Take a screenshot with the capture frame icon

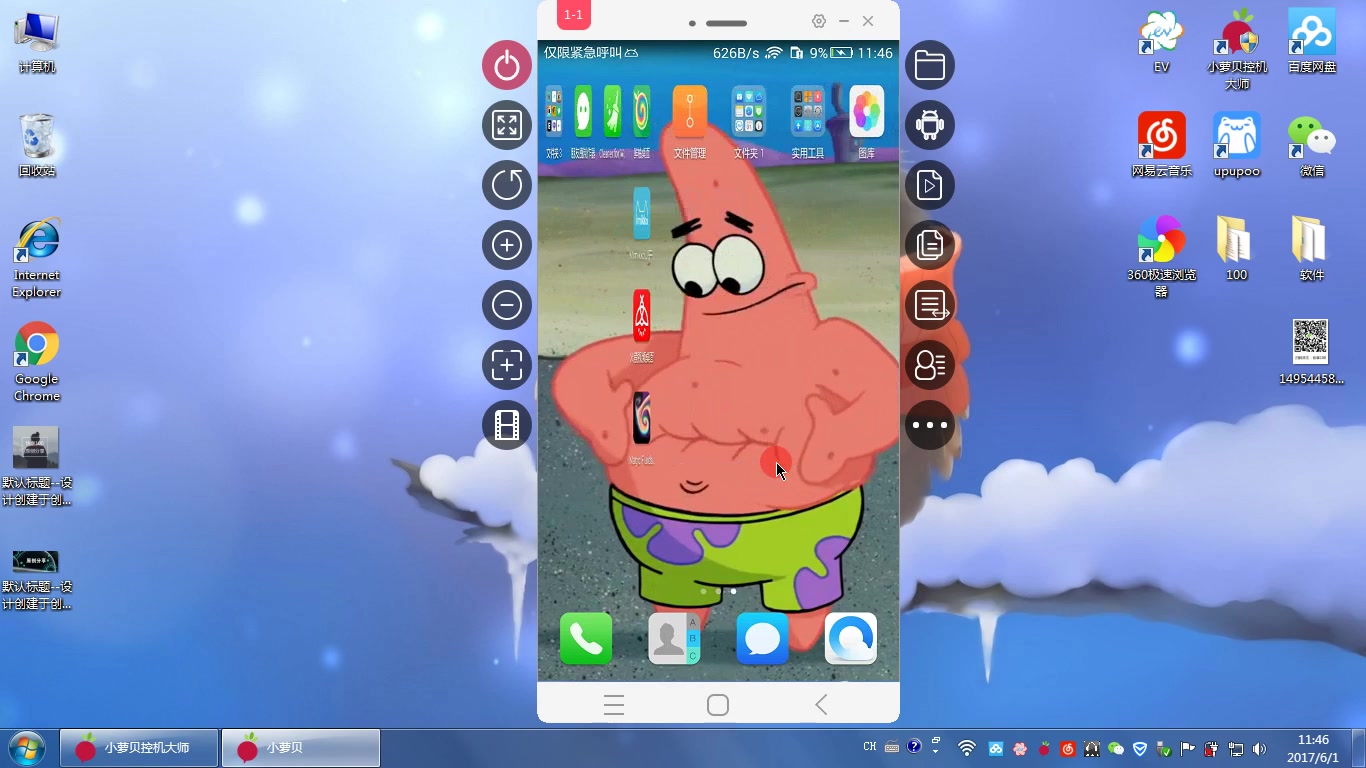pyautogui.click(x=507, y=365)
